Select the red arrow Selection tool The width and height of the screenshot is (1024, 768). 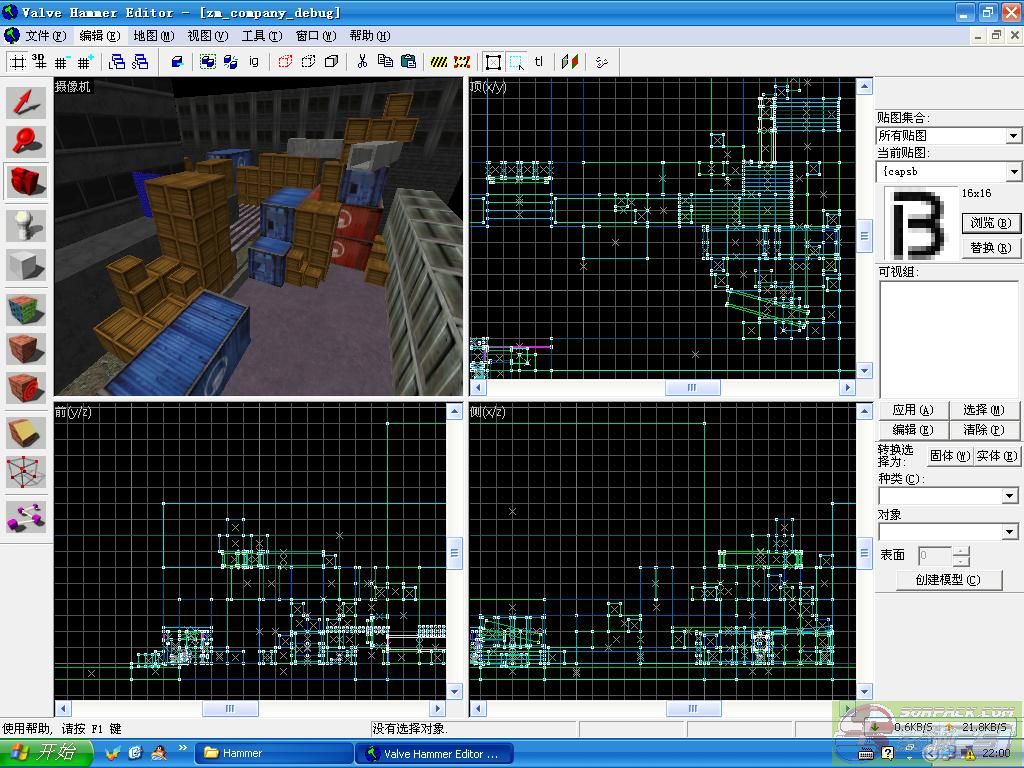tap(27, 102)
